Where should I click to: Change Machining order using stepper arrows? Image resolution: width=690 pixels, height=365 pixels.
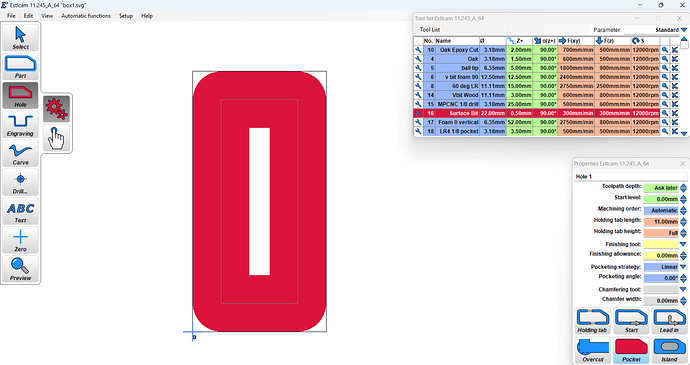click(683, 210)
